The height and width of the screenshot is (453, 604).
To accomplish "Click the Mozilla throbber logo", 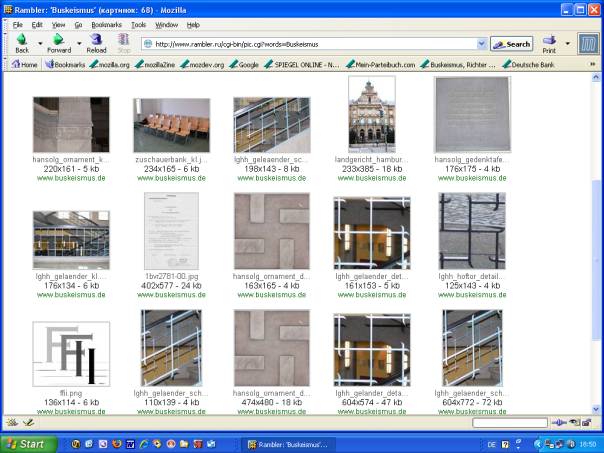I will coord(588,44).
